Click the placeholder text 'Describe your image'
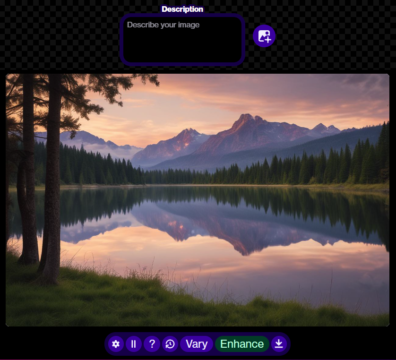 [163, 25]
